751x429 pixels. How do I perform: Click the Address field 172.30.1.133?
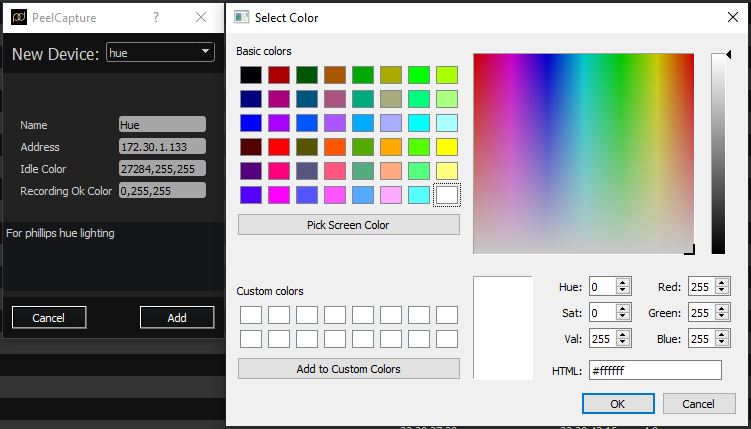coord(162,147)
